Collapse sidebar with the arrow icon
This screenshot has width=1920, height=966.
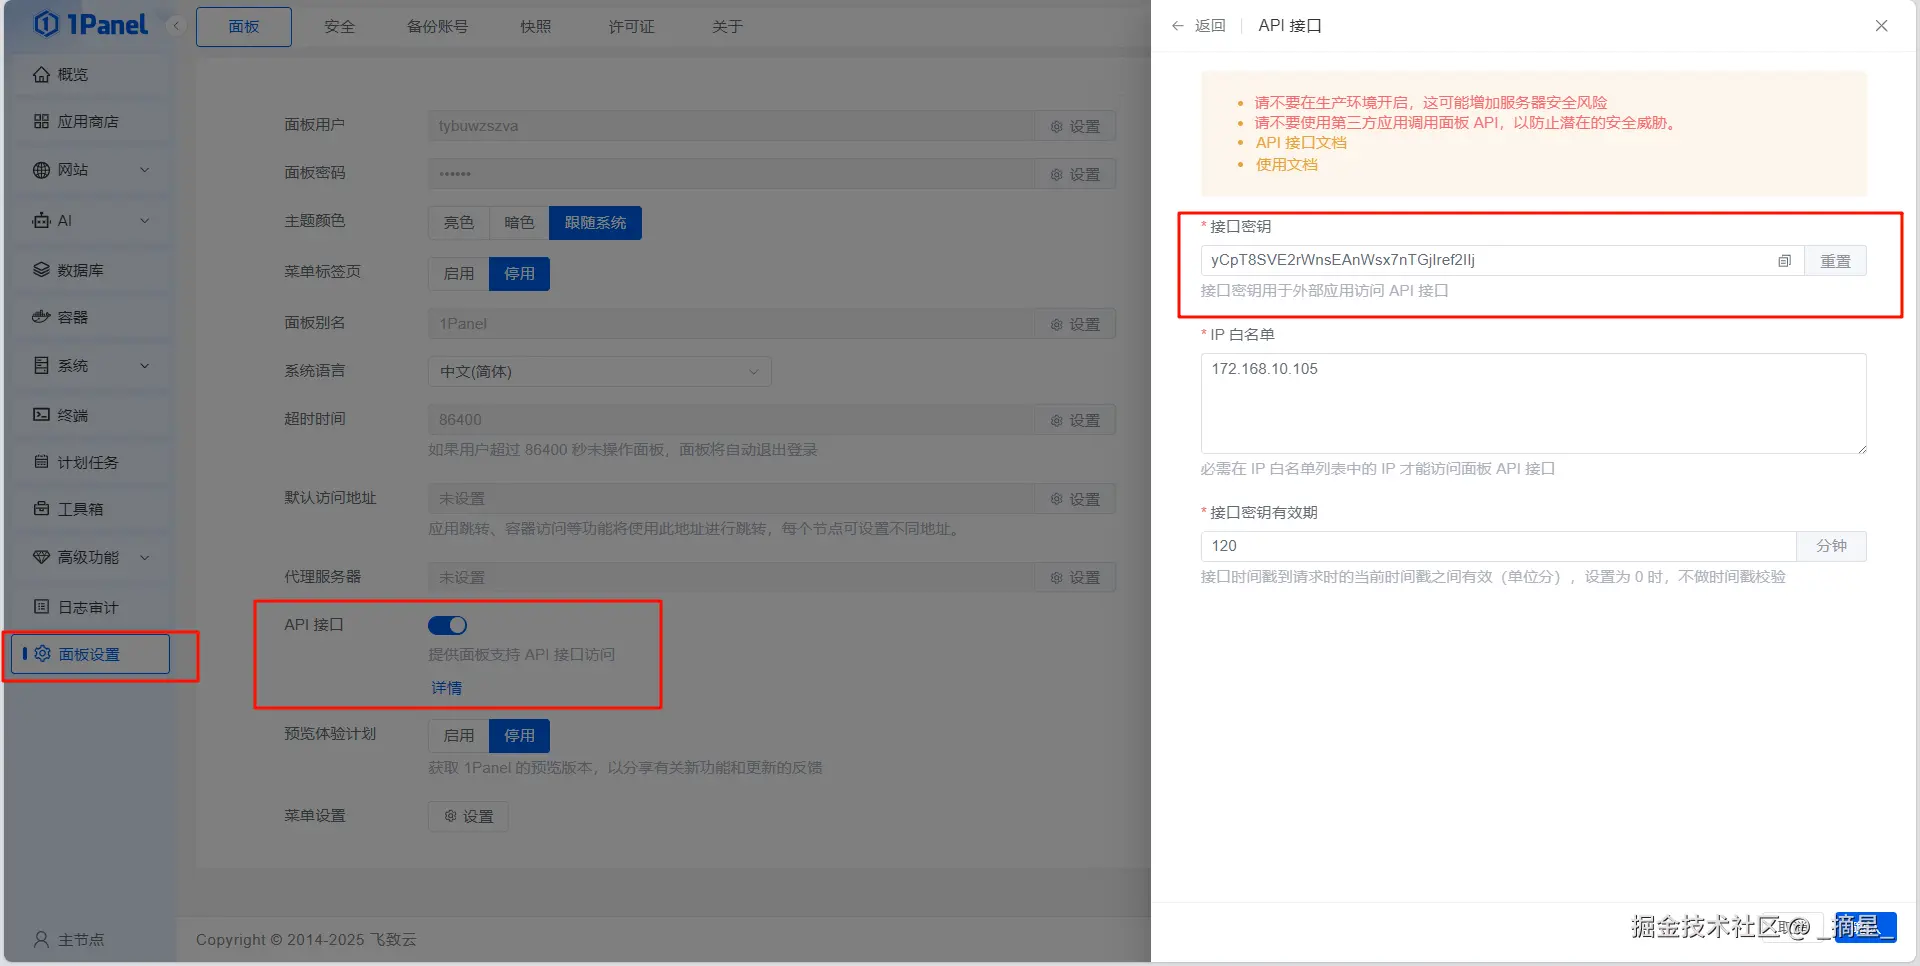tap(176, 26)
